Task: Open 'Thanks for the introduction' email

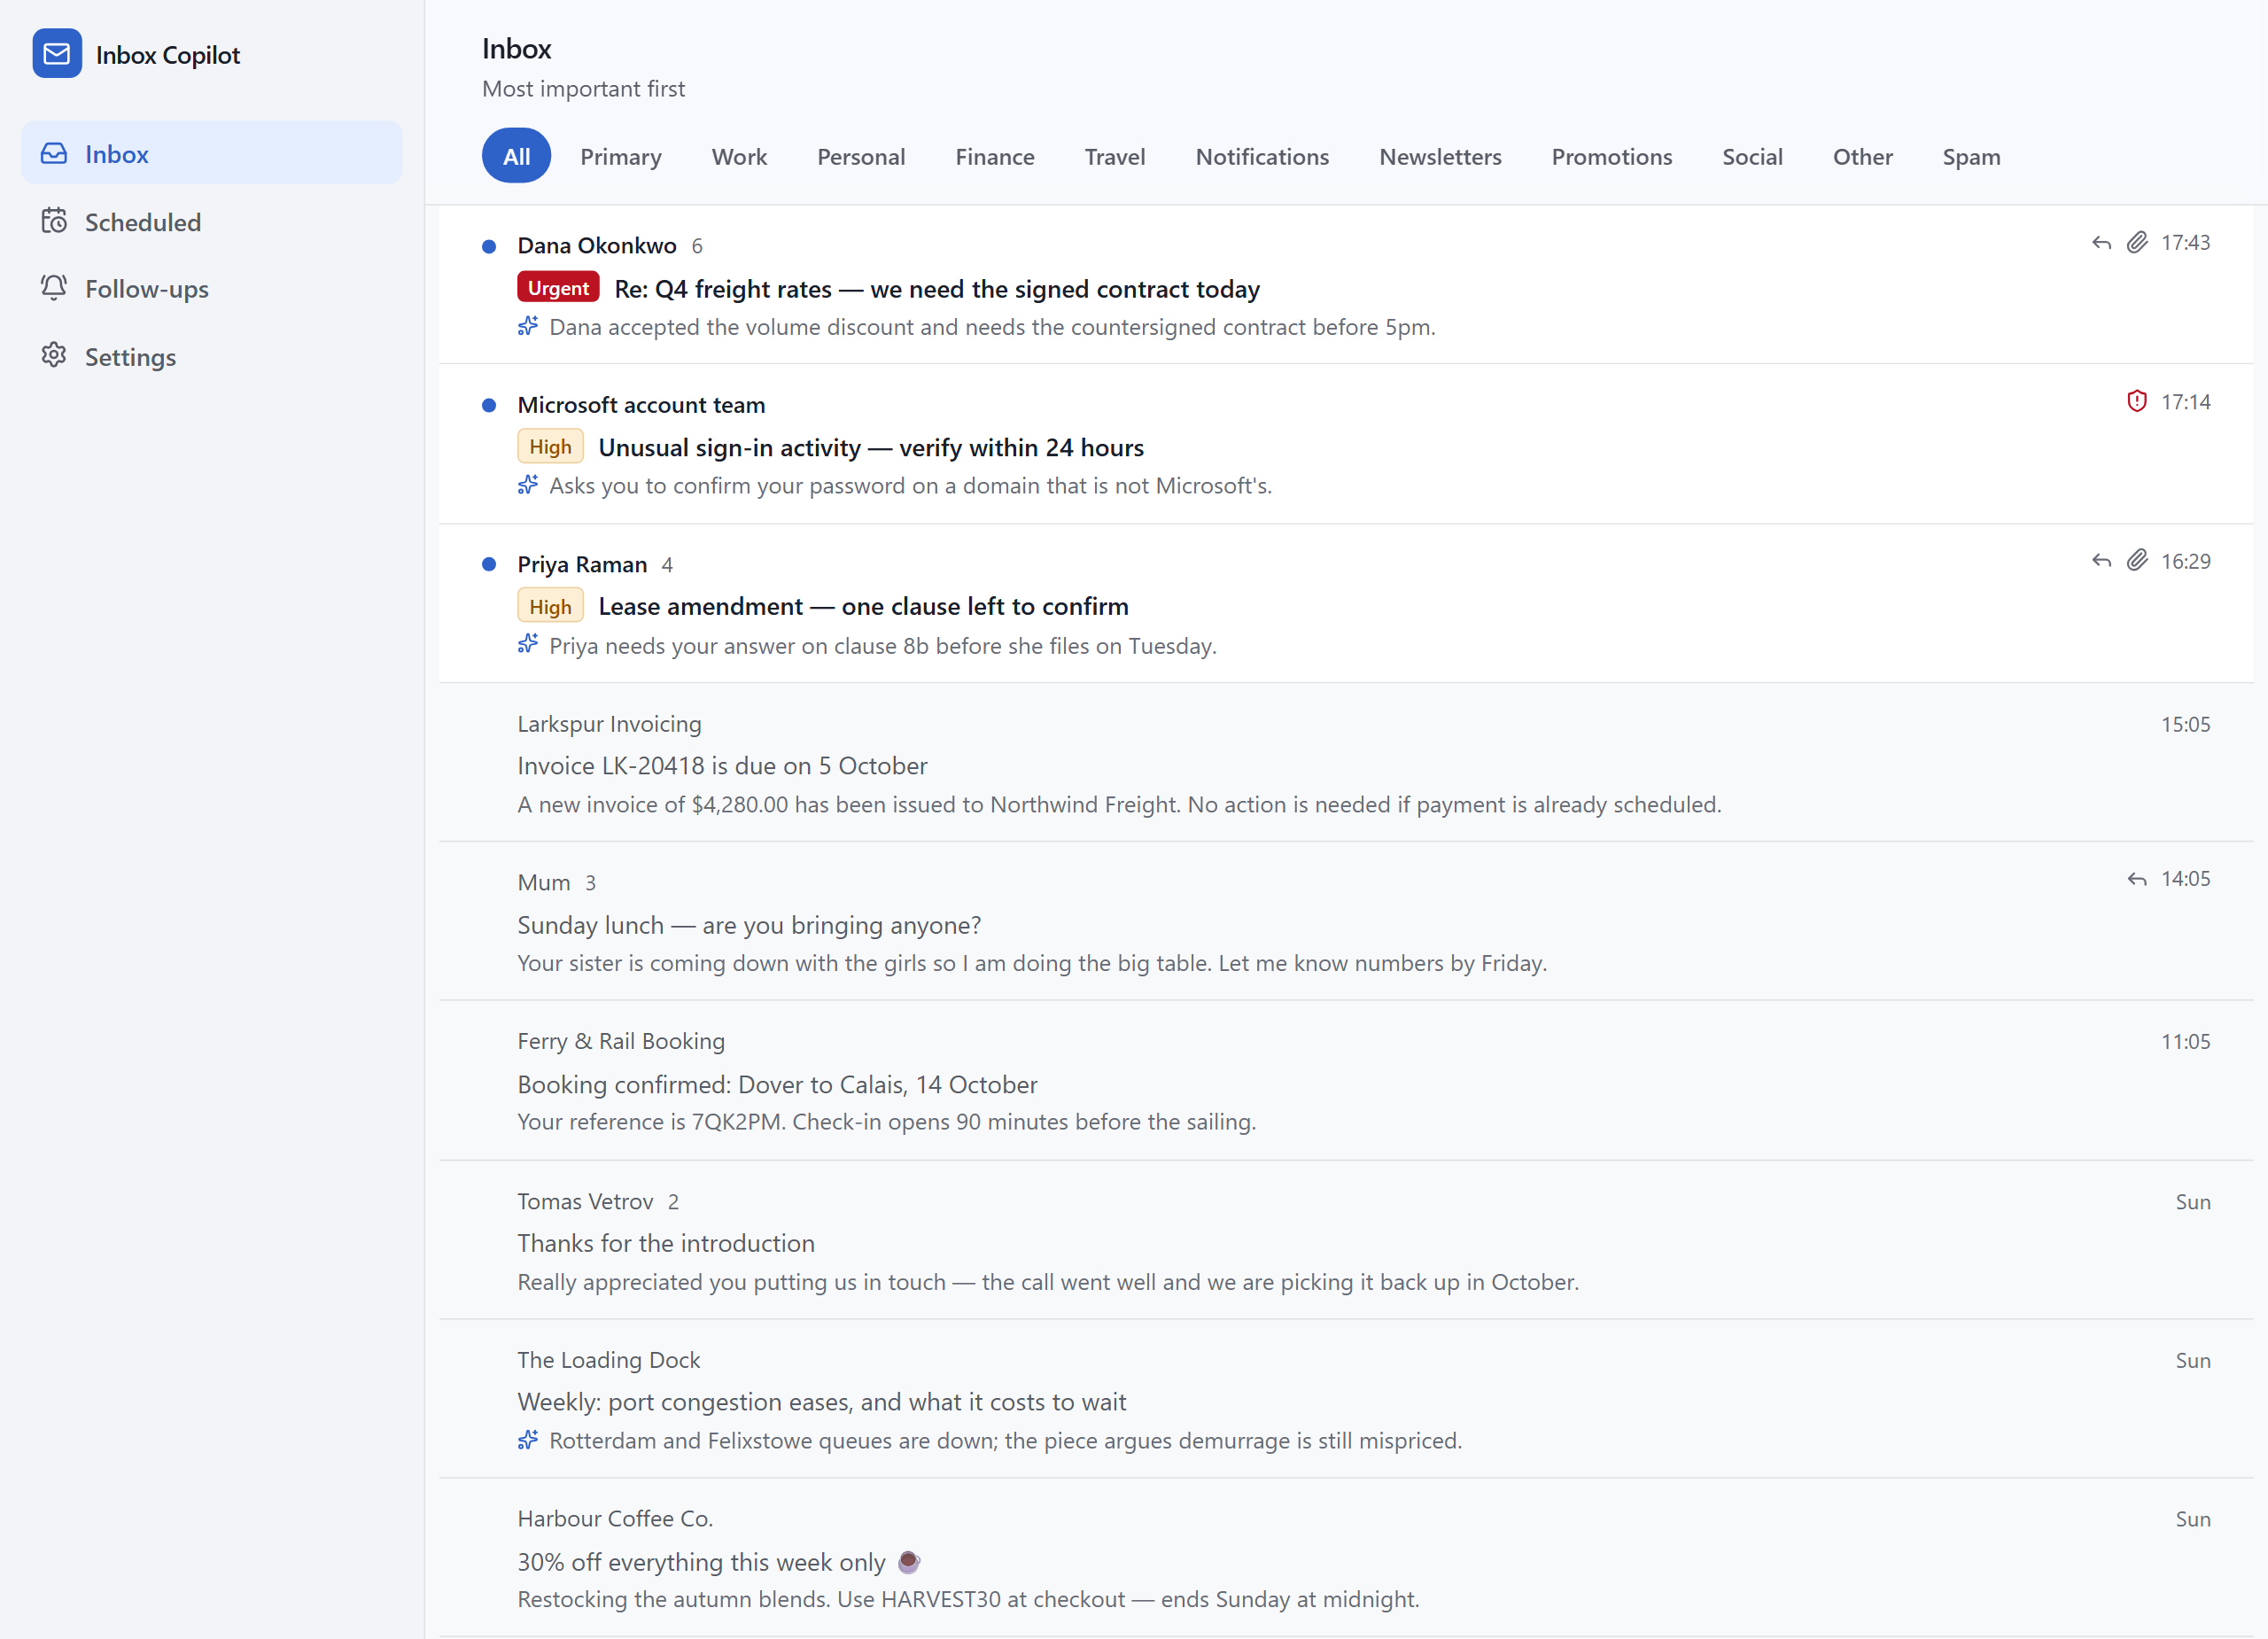Action: click(666, 1243)
